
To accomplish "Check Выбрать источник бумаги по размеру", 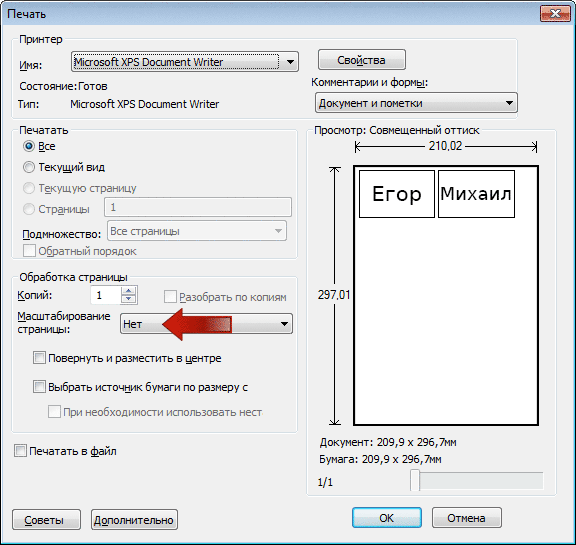I will (x=39, y=387).
